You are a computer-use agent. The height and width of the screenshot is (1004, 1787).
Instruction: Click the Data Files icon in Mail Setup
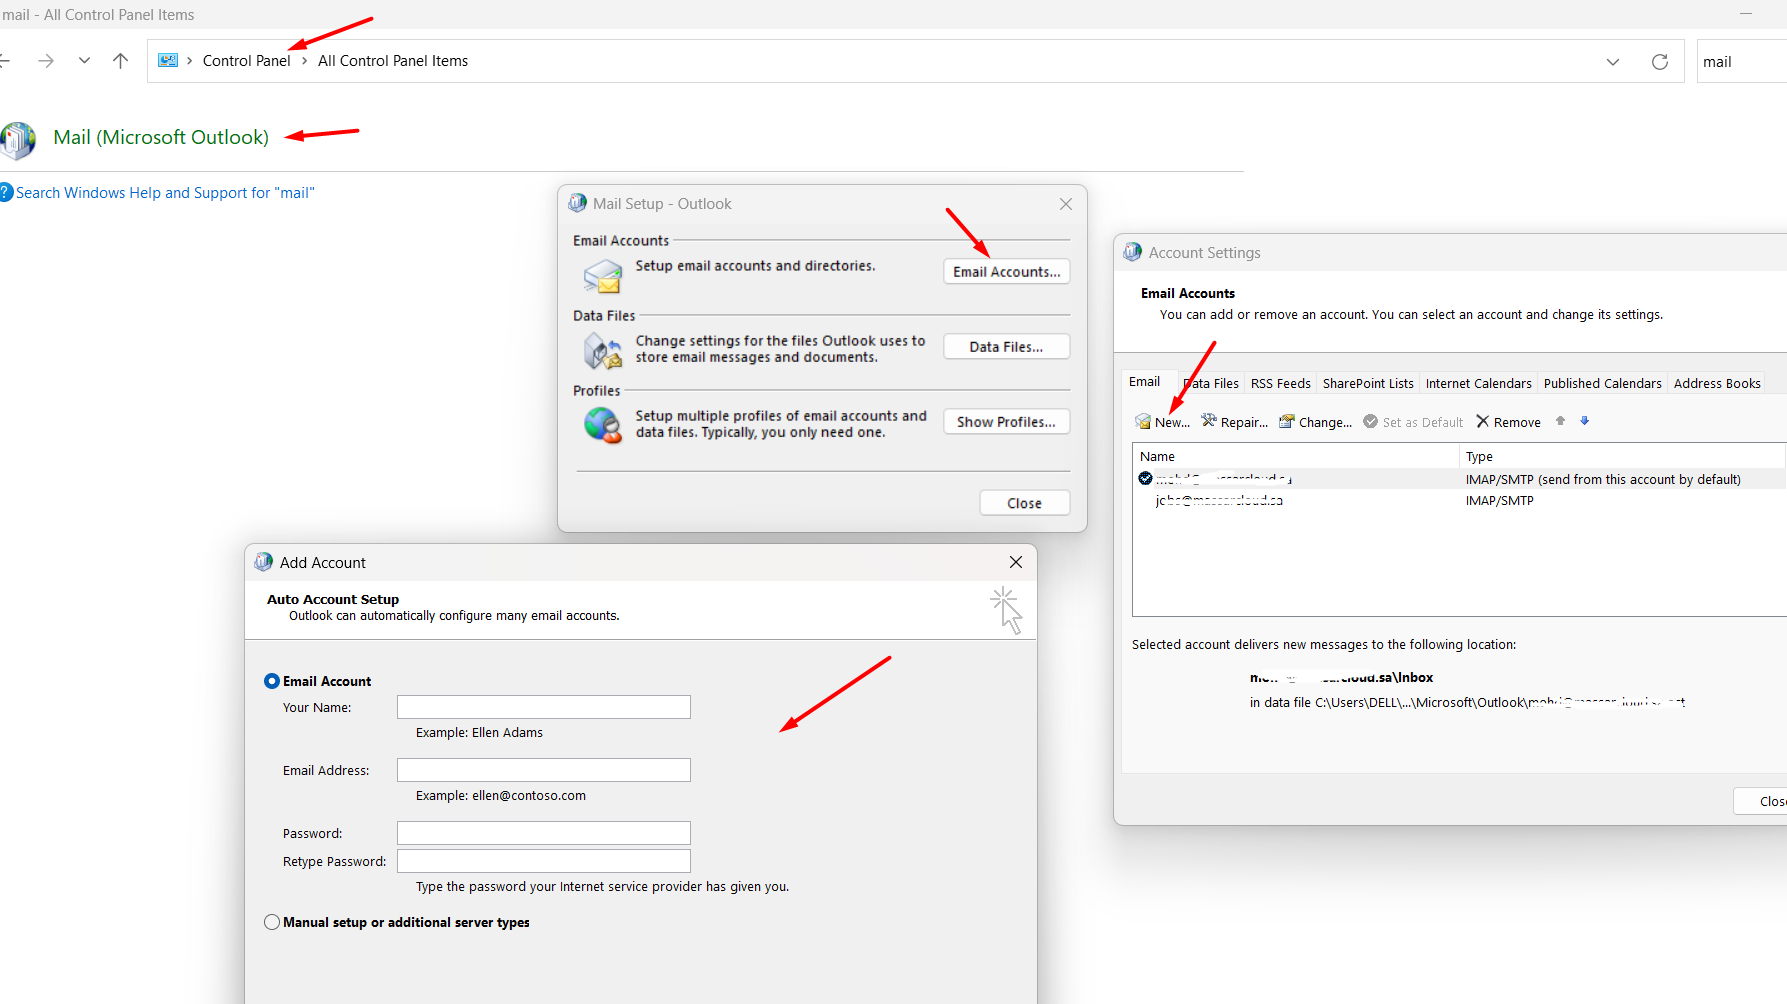(603, 351)
